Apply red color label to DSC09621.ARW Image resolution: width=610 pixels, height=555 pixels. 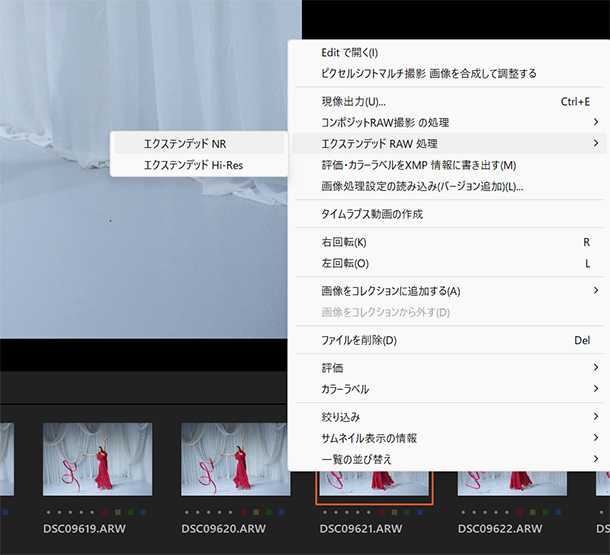coord(382,512)
